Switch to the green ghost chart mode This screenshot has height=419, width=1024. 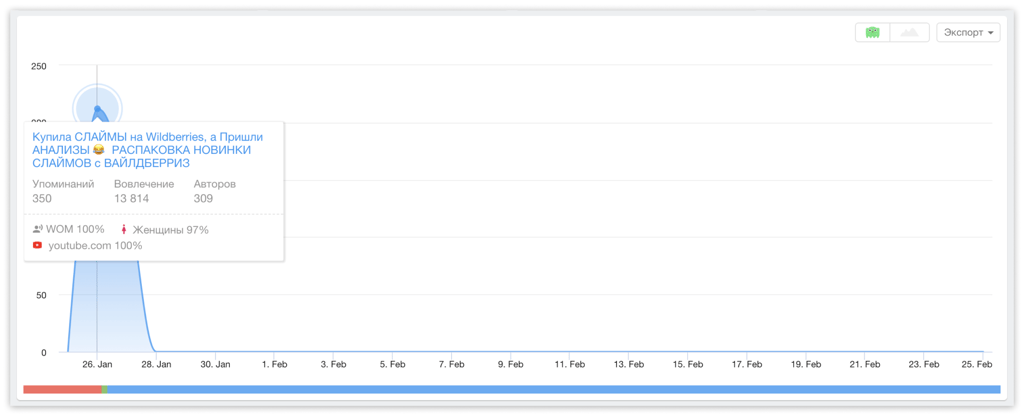(872, 33)
